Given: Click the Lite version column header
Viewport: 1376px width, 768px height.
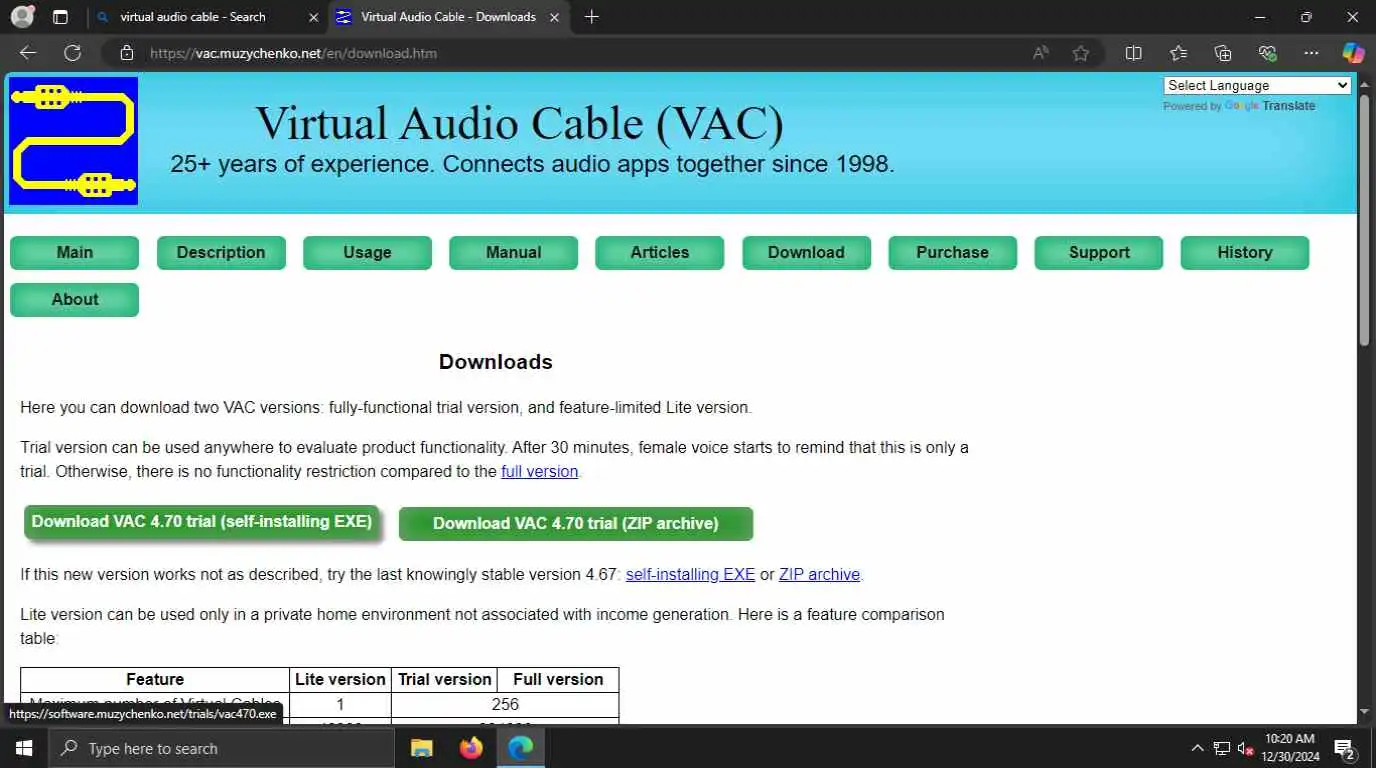Looking at the screenshot, I should pos(340,680).
